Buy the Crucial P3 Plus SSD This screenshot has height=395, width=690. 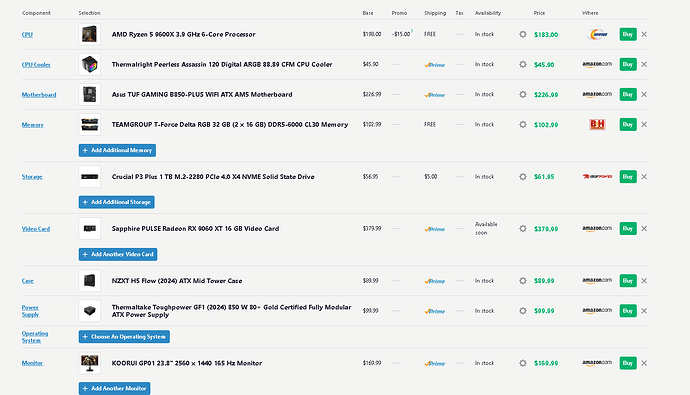628,177
